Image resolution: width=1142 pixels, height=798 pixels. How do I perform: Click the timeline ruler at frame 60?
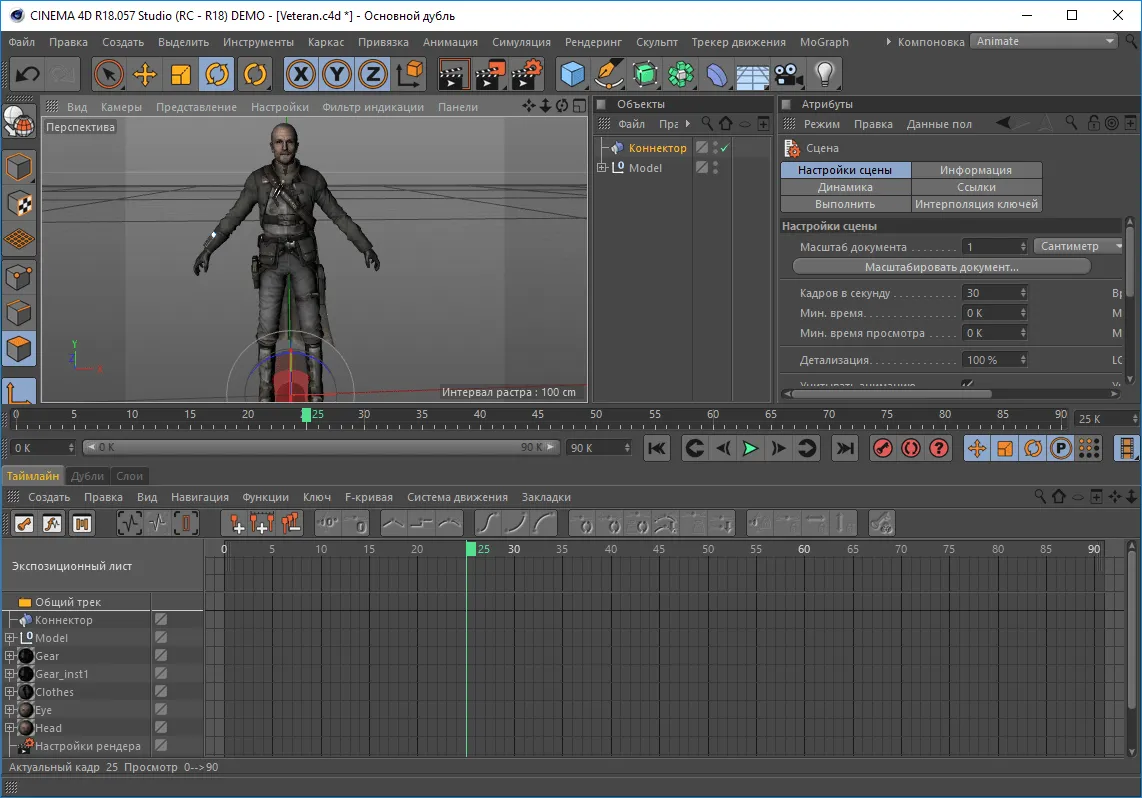tap(804, 549)
